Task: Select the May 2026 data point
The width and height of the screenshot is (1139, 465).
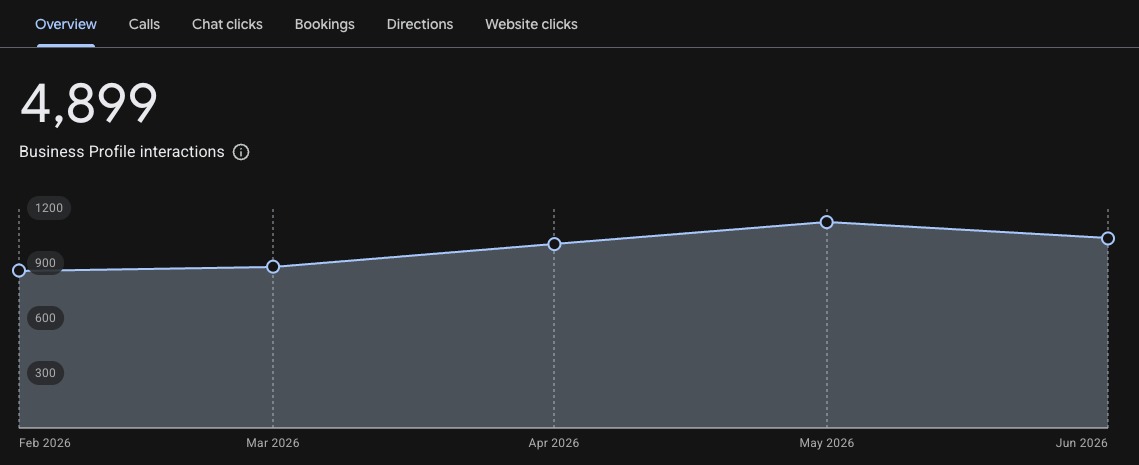Action: point(827,222)
